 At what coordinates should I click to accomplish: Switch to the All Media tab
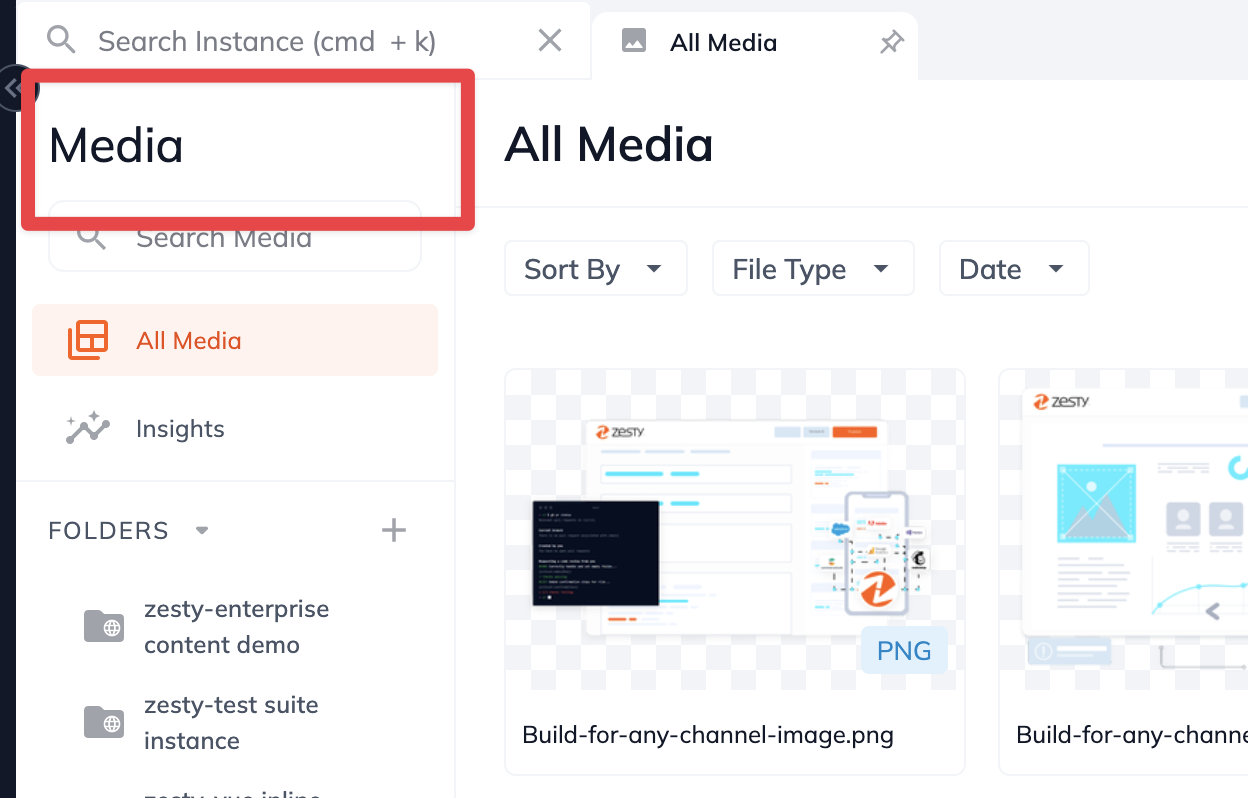coord(723,42)
